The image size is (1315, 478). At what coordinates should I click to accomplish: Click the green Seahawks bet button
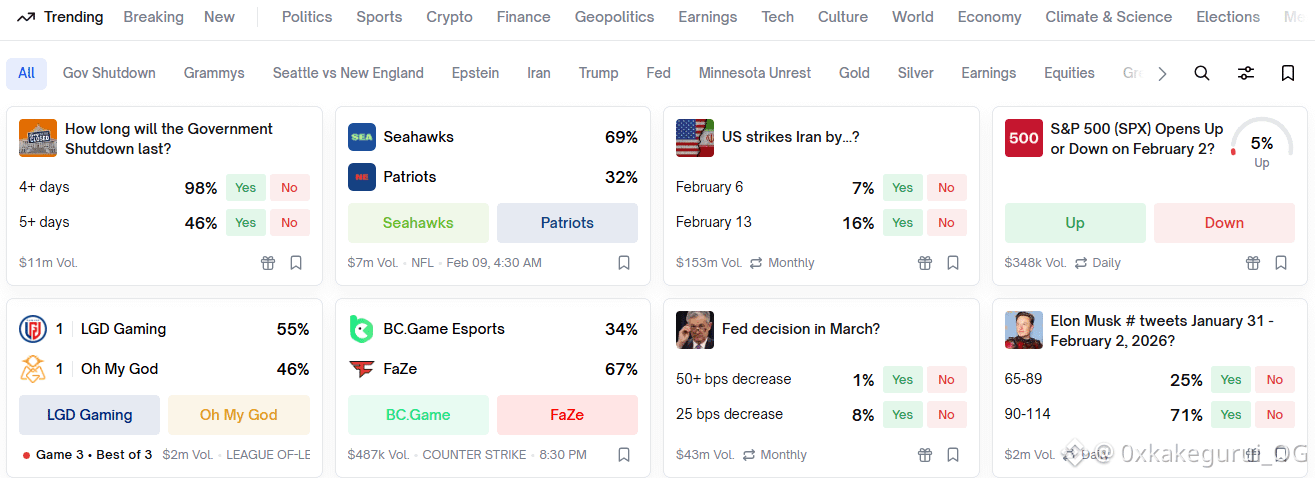pos(418,223)
